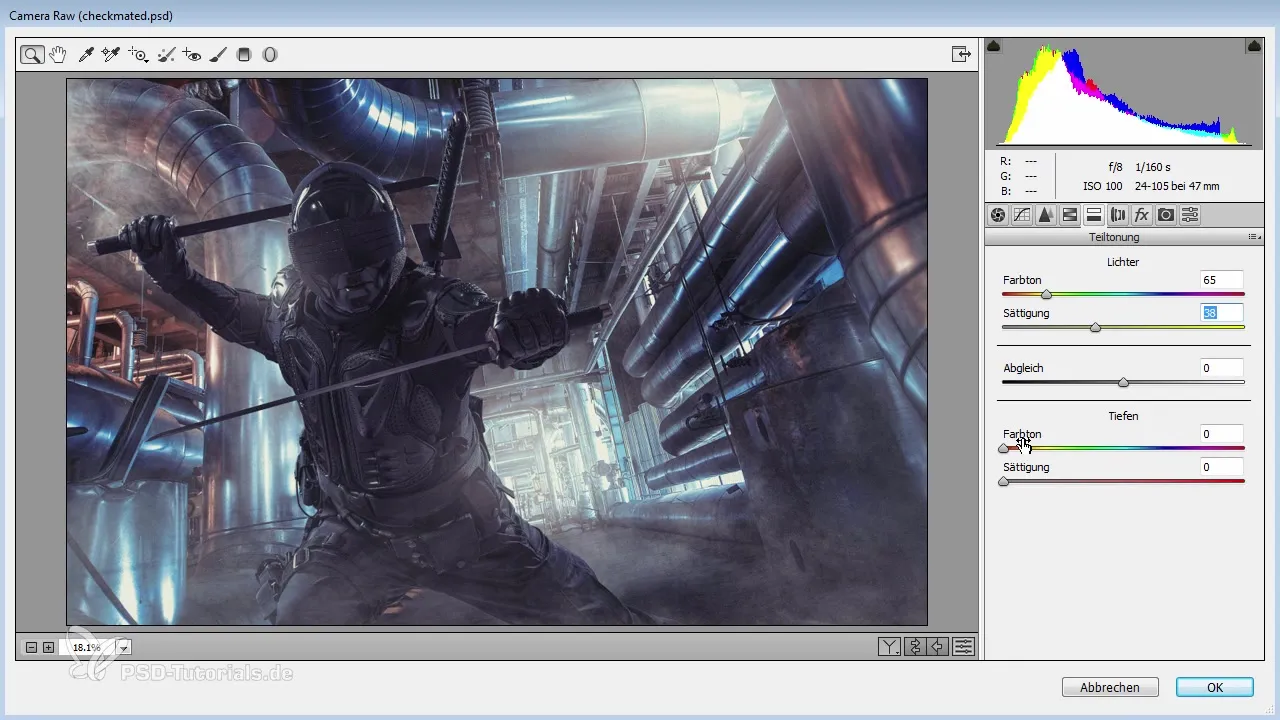Viewport: 1280px width, 720px height.
Task: Zoom out with the minus button
Action: [x=31, y=648]
